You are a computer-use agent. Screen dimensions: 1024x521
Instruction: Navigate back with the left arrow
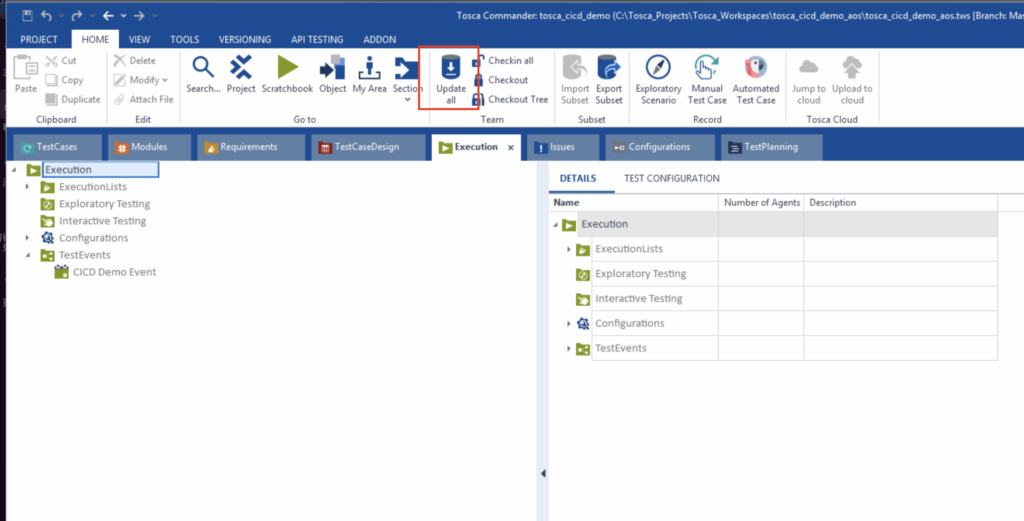point(108,15)
